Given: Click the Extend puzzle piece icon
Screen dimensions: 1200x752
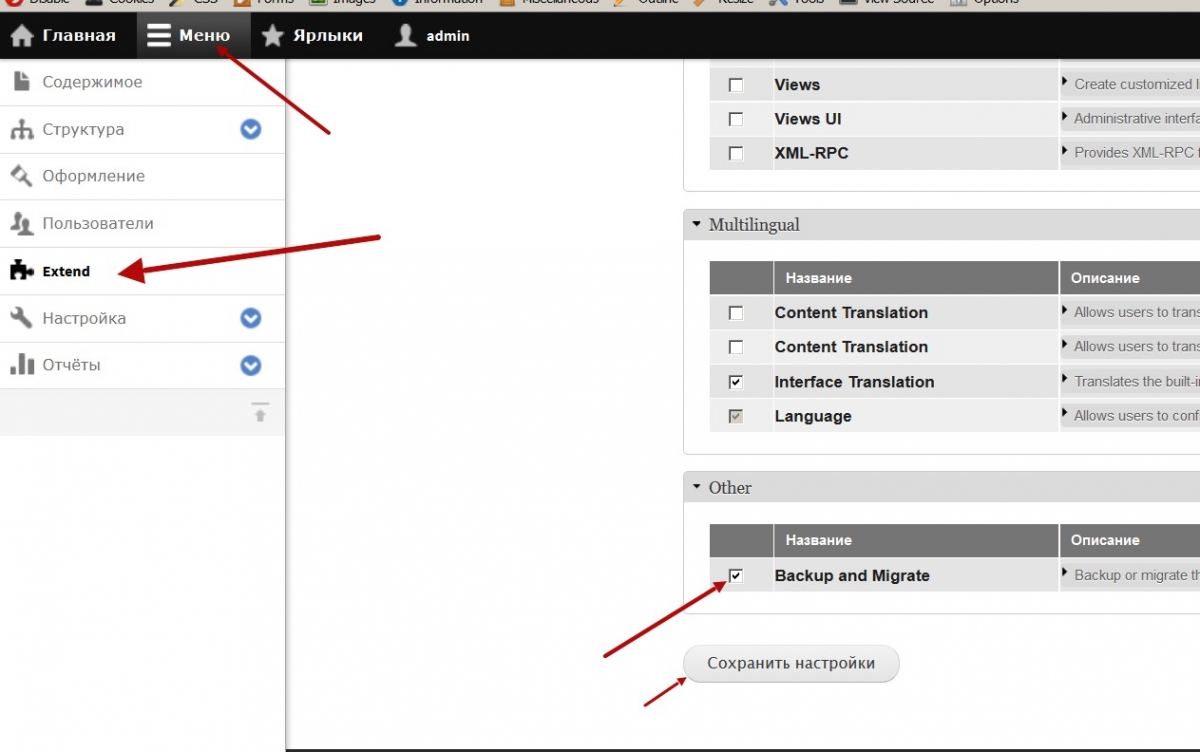Looking at the screenshot, I should click(22, 271).
